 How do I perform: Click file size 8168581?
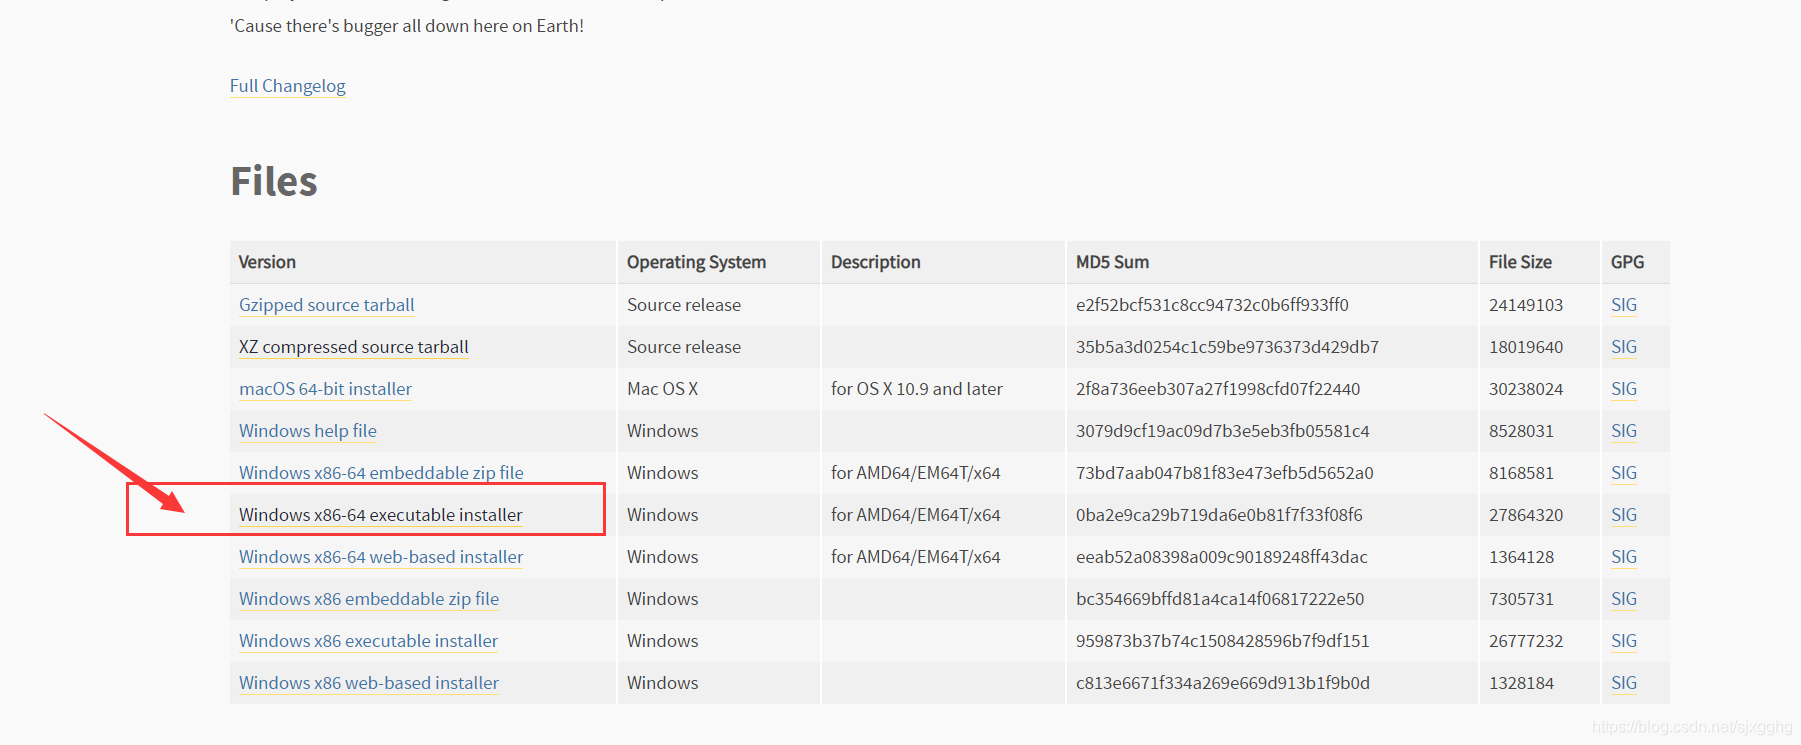(1521, 473)
